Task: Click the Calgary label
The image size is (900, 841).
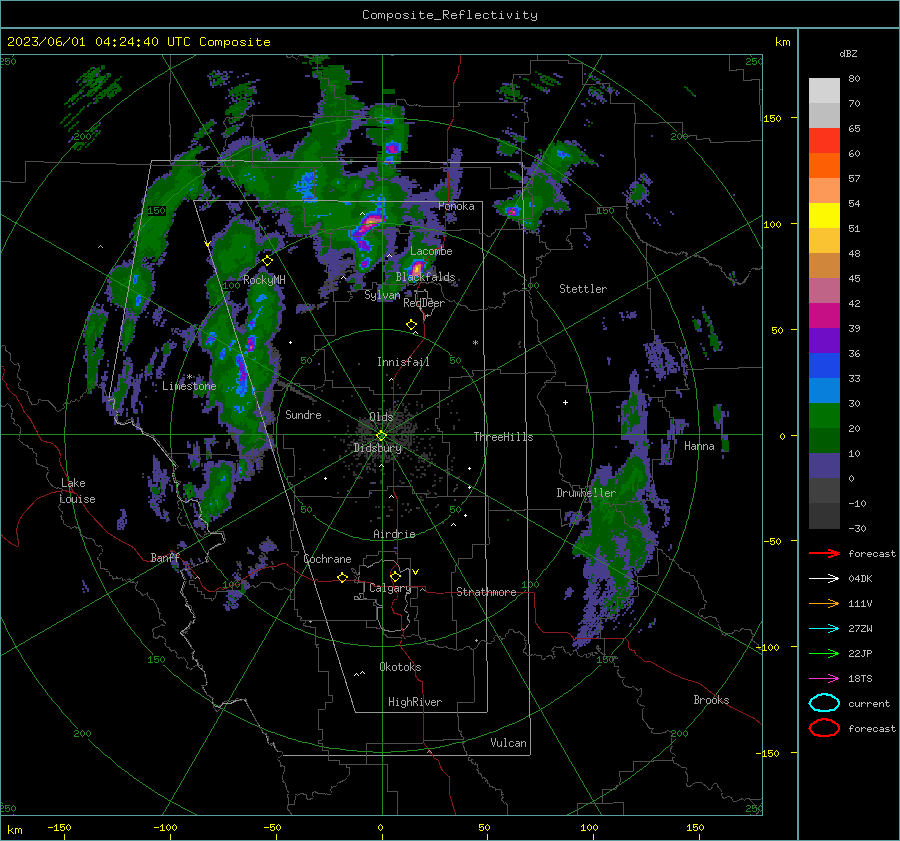Action: pyautogui.click(x=390, y=588)
